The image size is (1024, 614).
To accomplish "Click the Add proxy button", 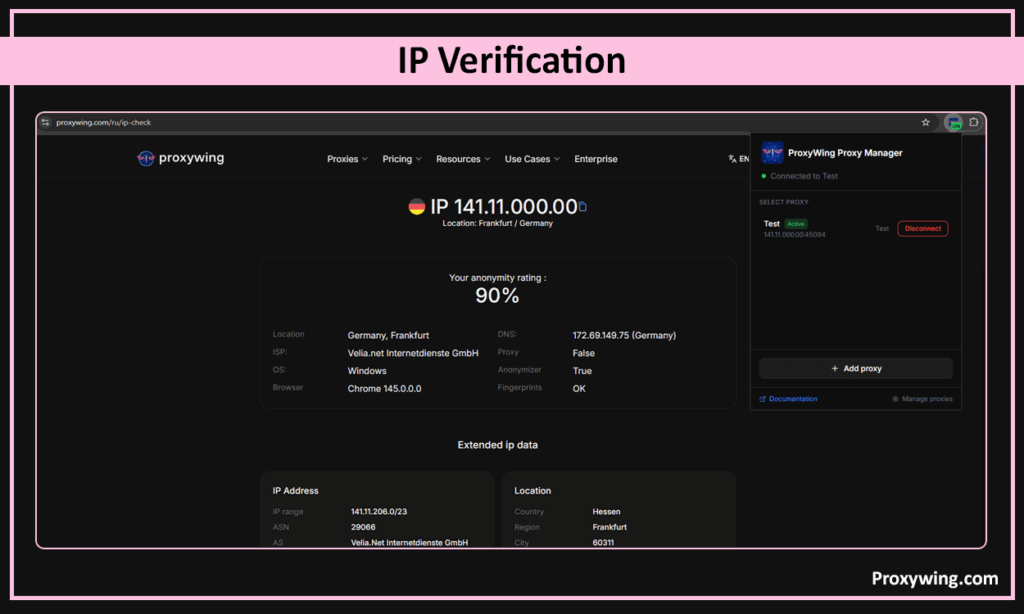I will pos(856,368).
